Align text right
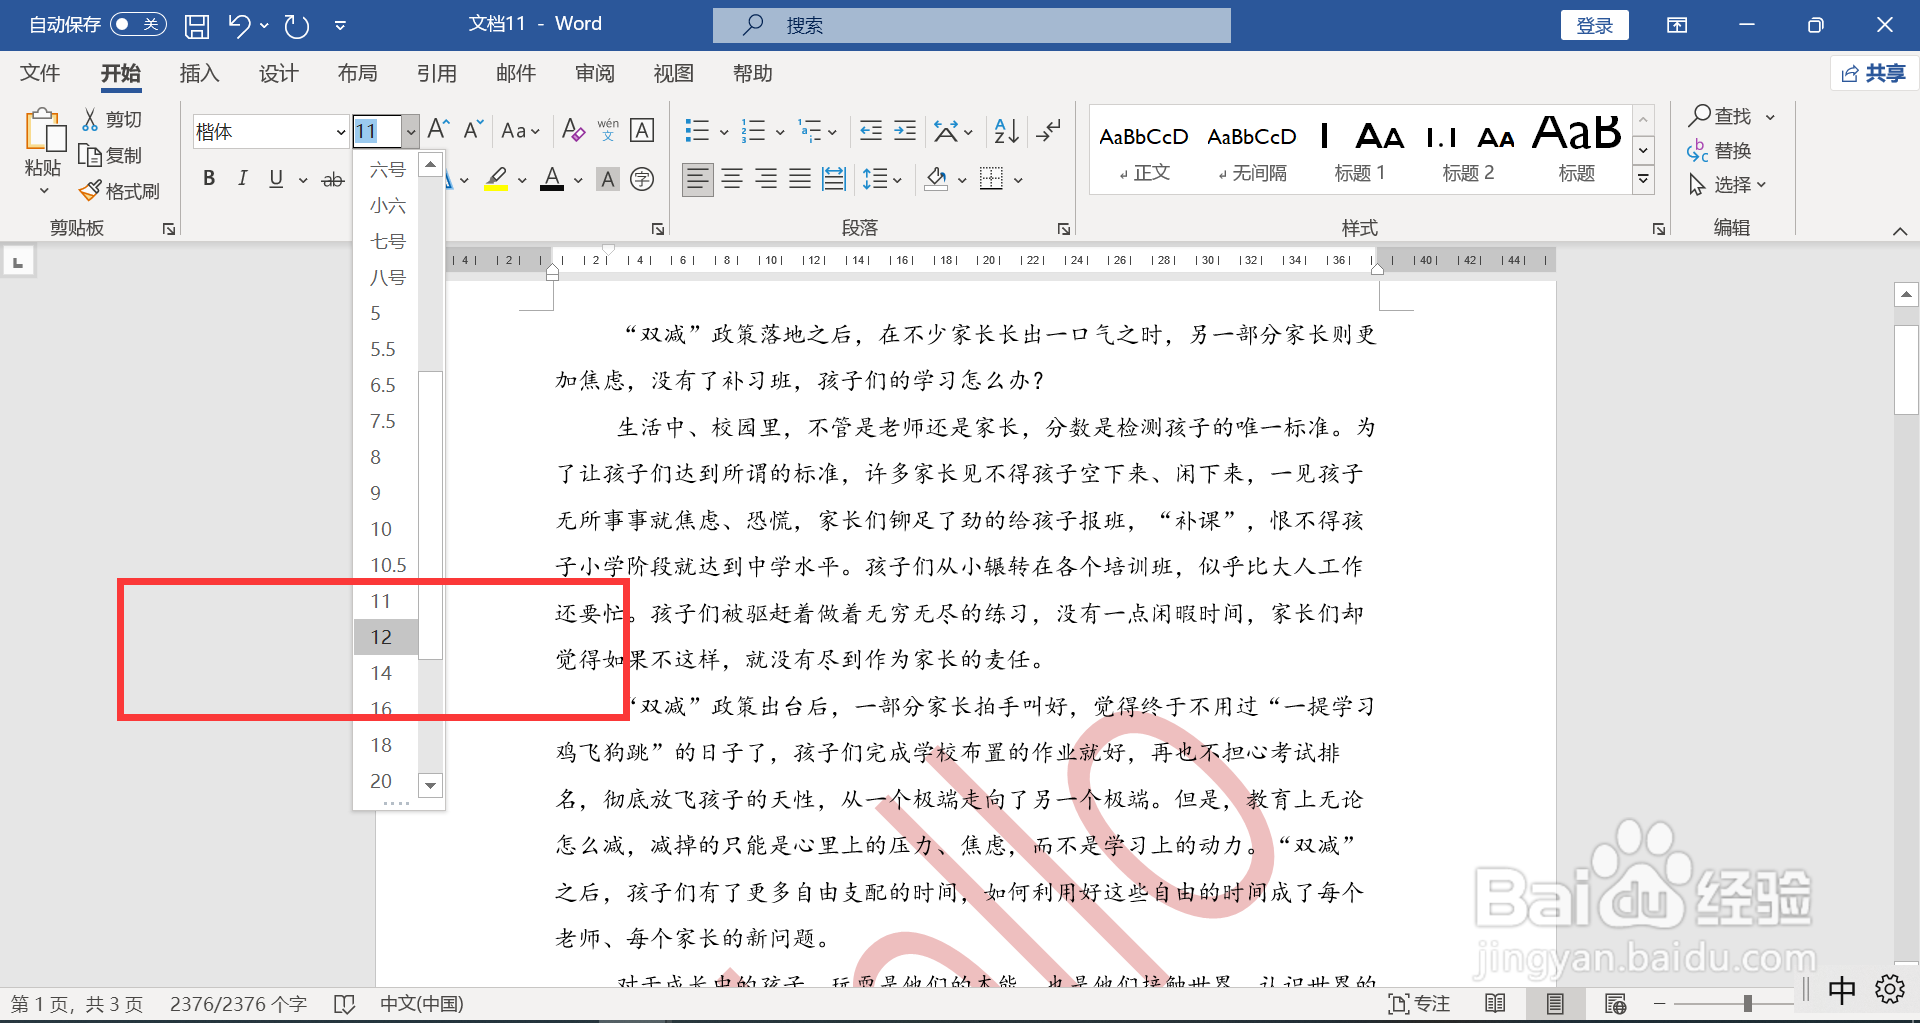Viewport: 1920px width, 1023px height. [x=766, y=179]
